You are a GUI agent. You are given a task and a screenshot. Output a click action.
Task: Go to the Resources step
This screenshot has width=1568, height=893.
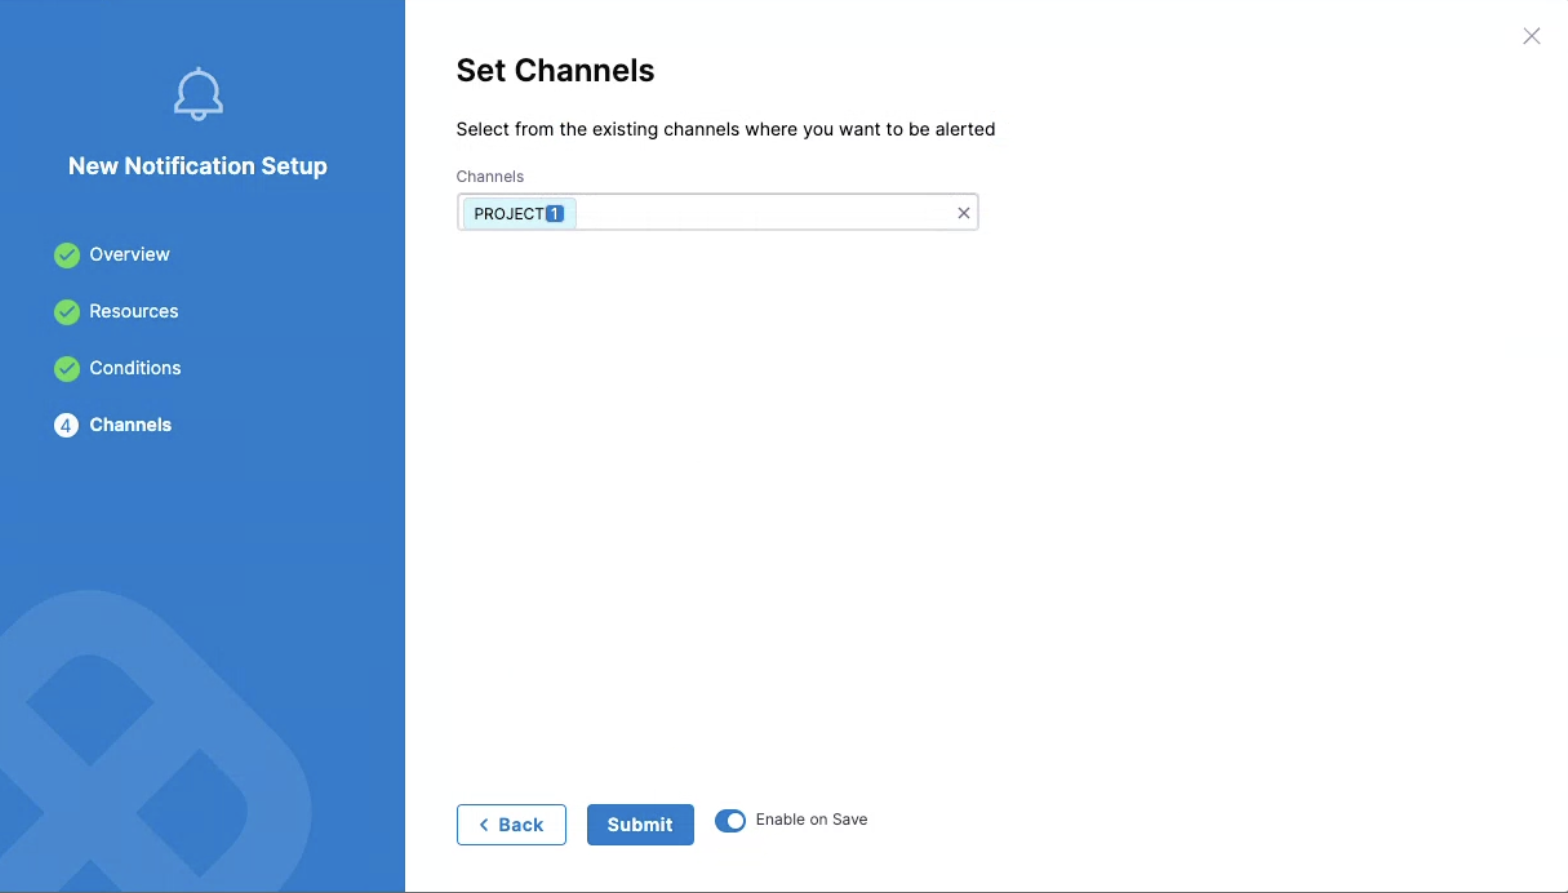click(x=133, y=312)
